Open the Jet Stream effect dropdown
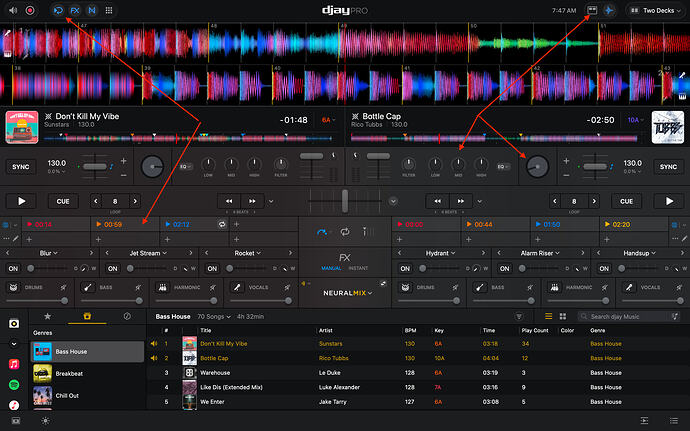This screenshot has height=431, width=690. 148,253
